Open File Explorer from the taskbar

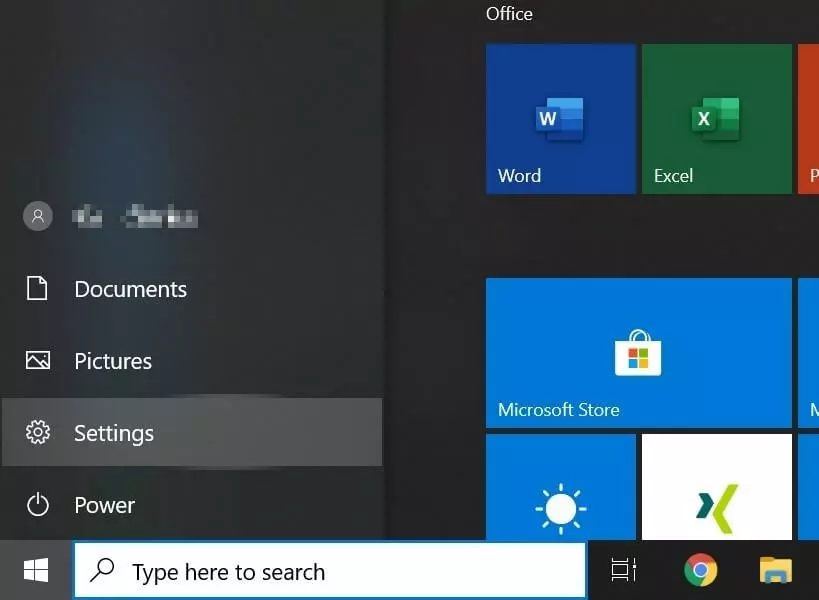[x=776, y=571]
